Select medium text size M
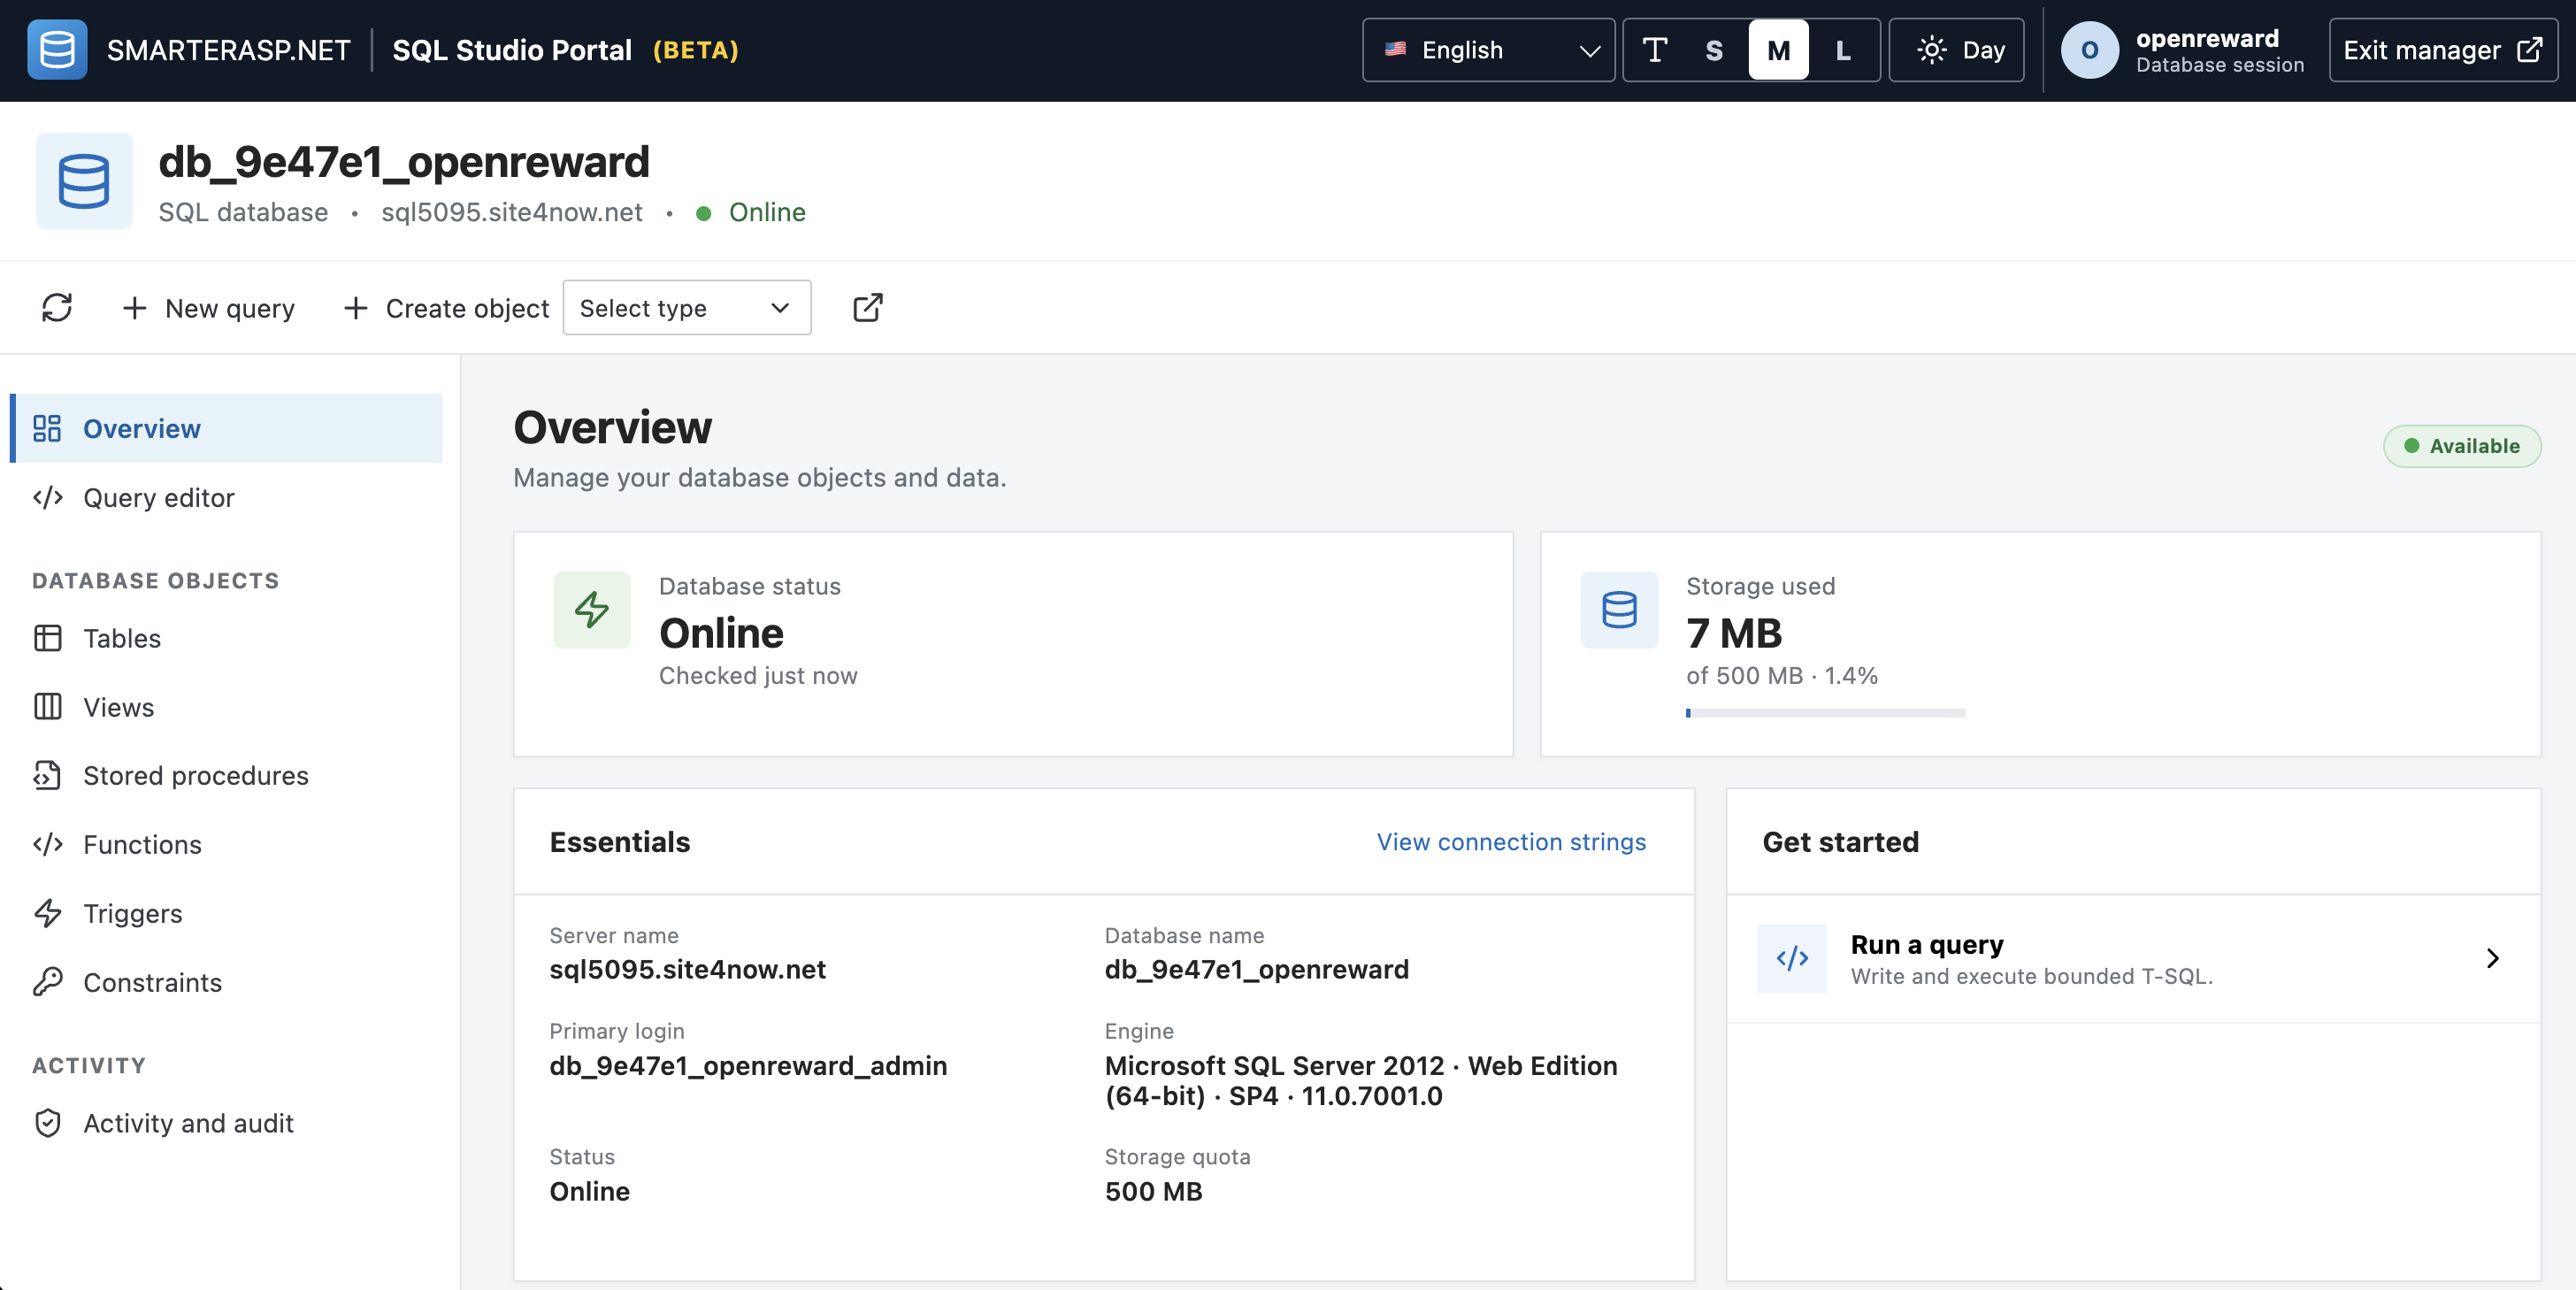Image resolution: width=2576 pixels, height=1290 pixels. click(1778, 50)
